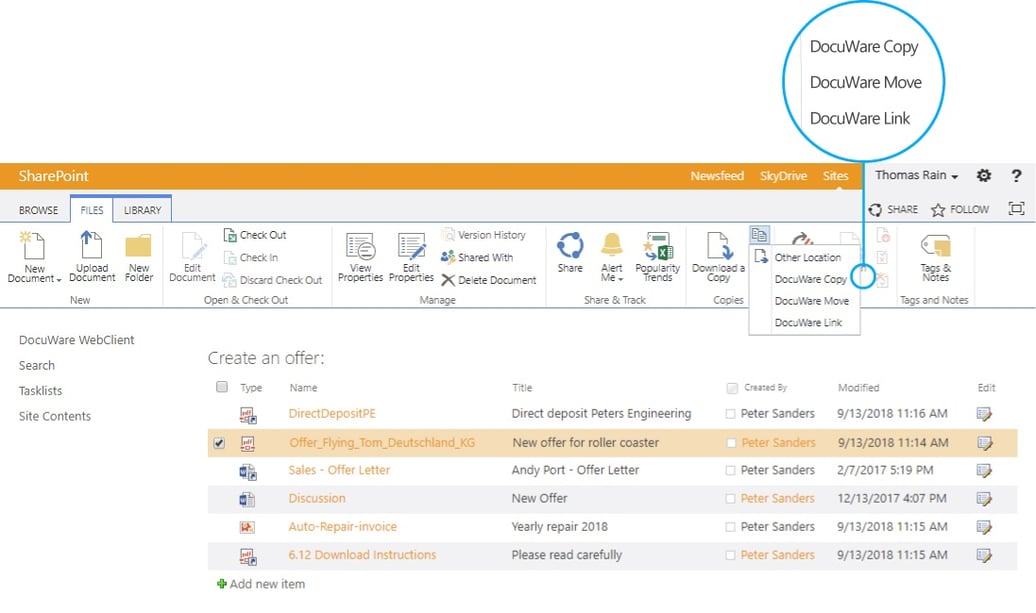Choose DocuWare Copy from the dropdown
Screen dimensions: 1036x613
click(810, 279)
